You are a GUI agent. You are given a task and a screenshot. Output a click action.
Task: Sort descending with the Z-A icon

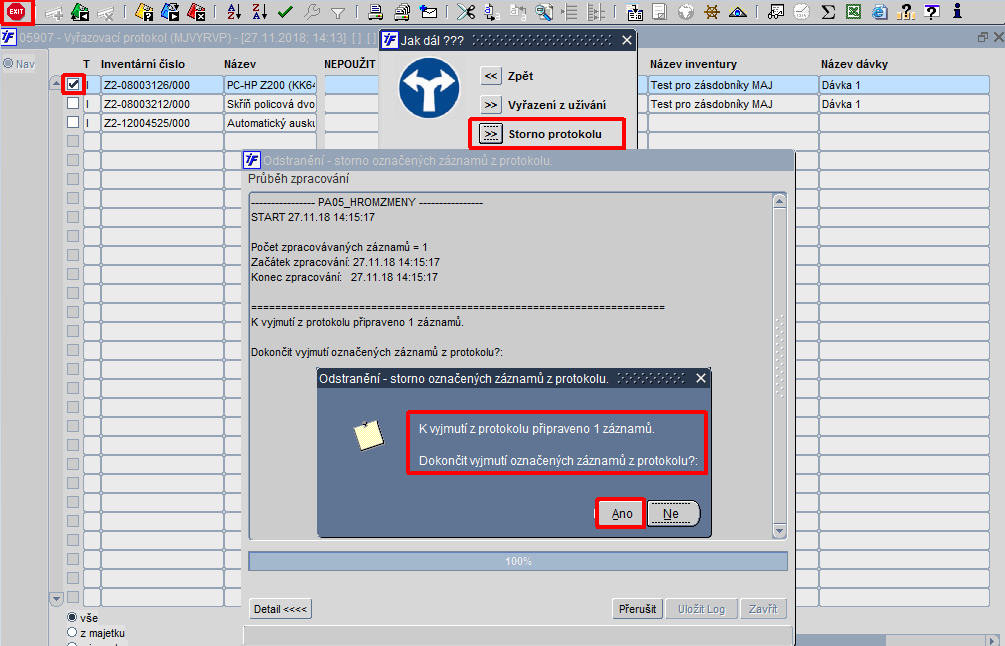pyautogui.click(x=260, y=12)
